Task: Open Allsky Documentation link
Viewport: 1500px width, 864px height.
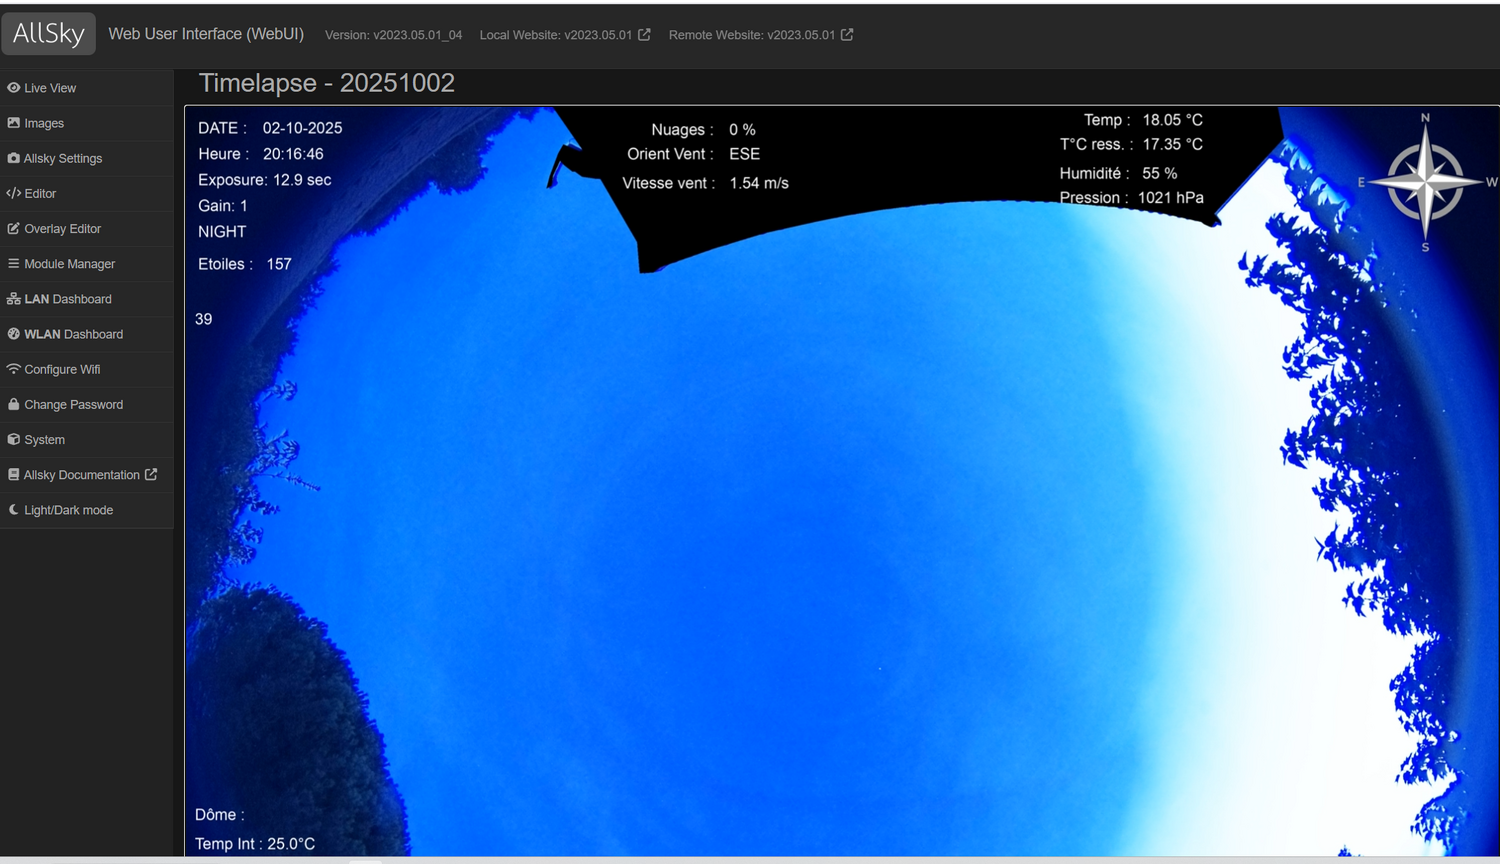Action: [x=87, y=474]
